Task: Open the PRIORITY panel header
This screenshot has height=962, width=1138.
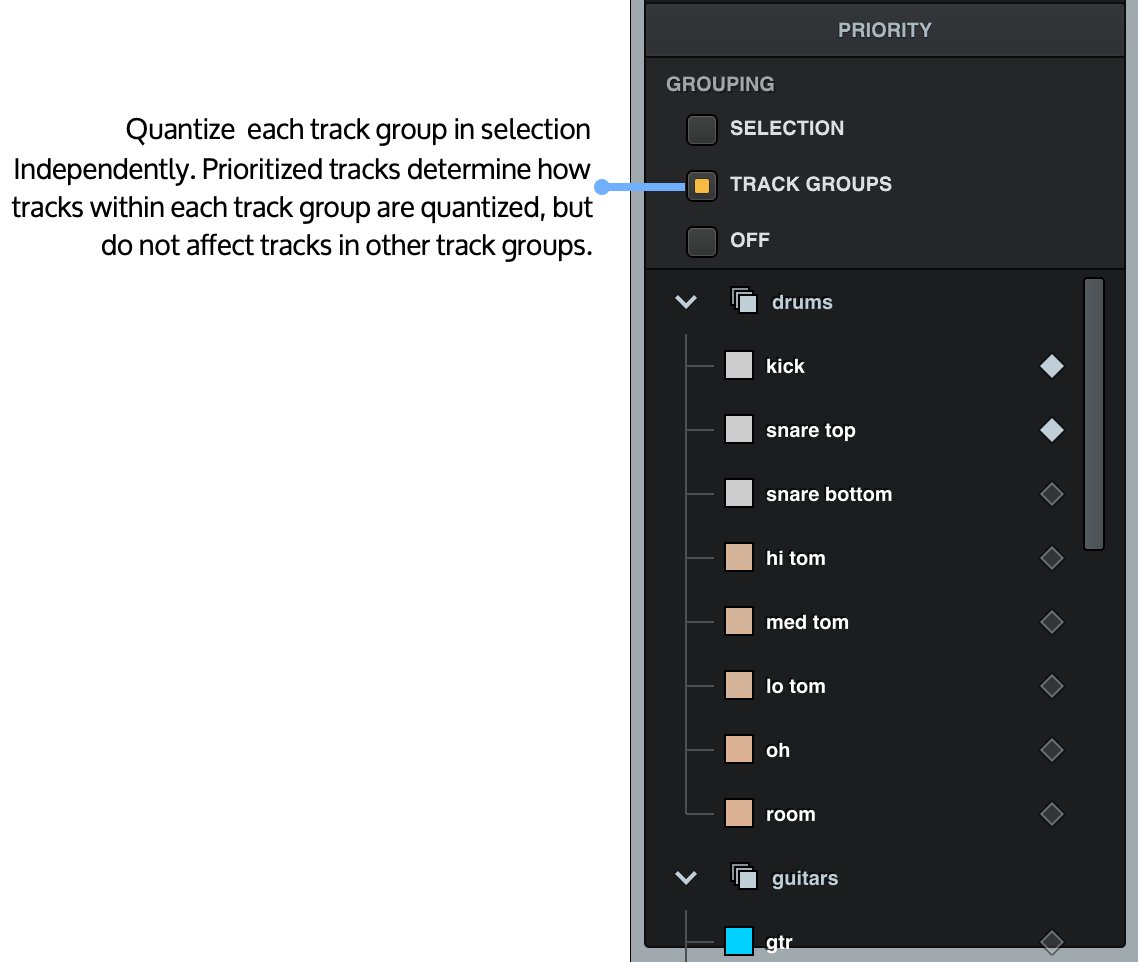Action: coord(885,30)
